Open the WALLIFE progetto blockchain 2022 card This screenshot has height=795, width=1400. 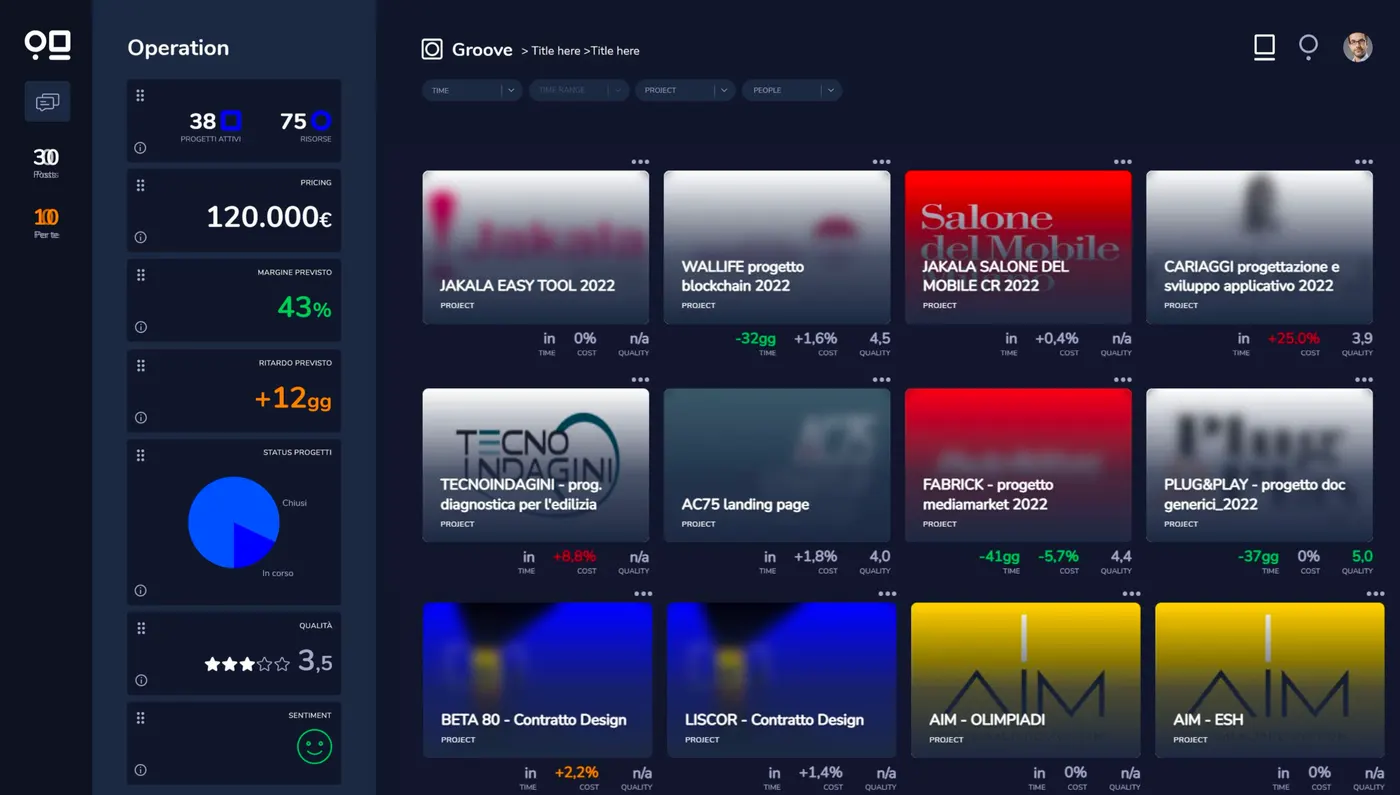777,247
